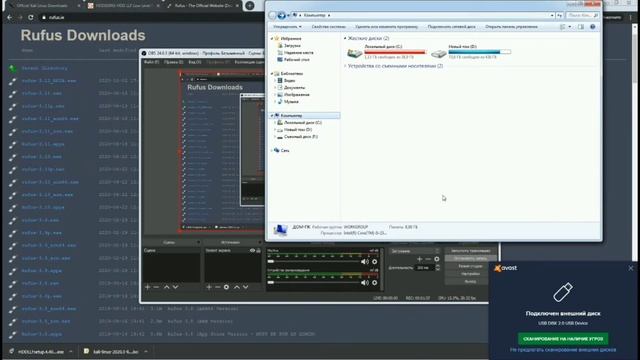Move the scene up in OBS
The width and height of the screenshot is (640, 360).
[x=167, y=287]
